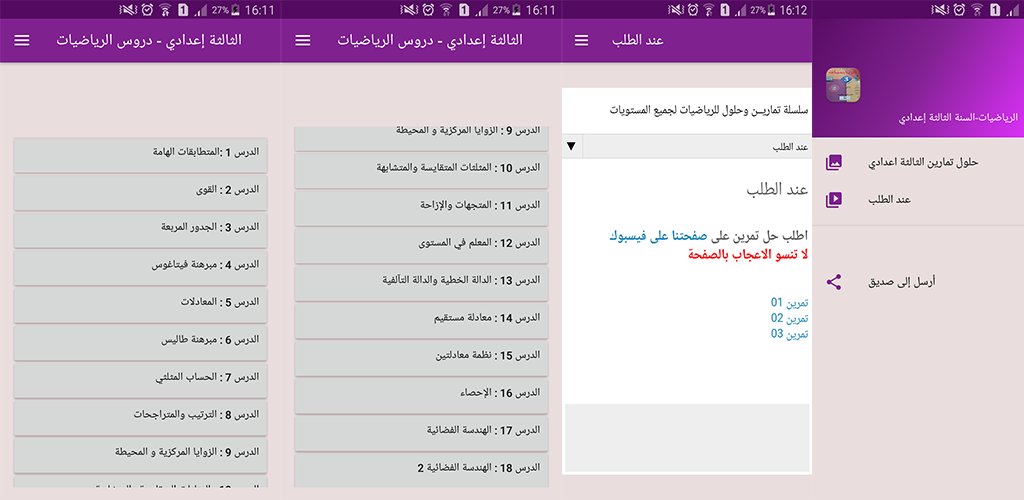
Task: Tap the سلسلة تمارين وحلول للرياضيات heading
Action: (x=709, y=110)
